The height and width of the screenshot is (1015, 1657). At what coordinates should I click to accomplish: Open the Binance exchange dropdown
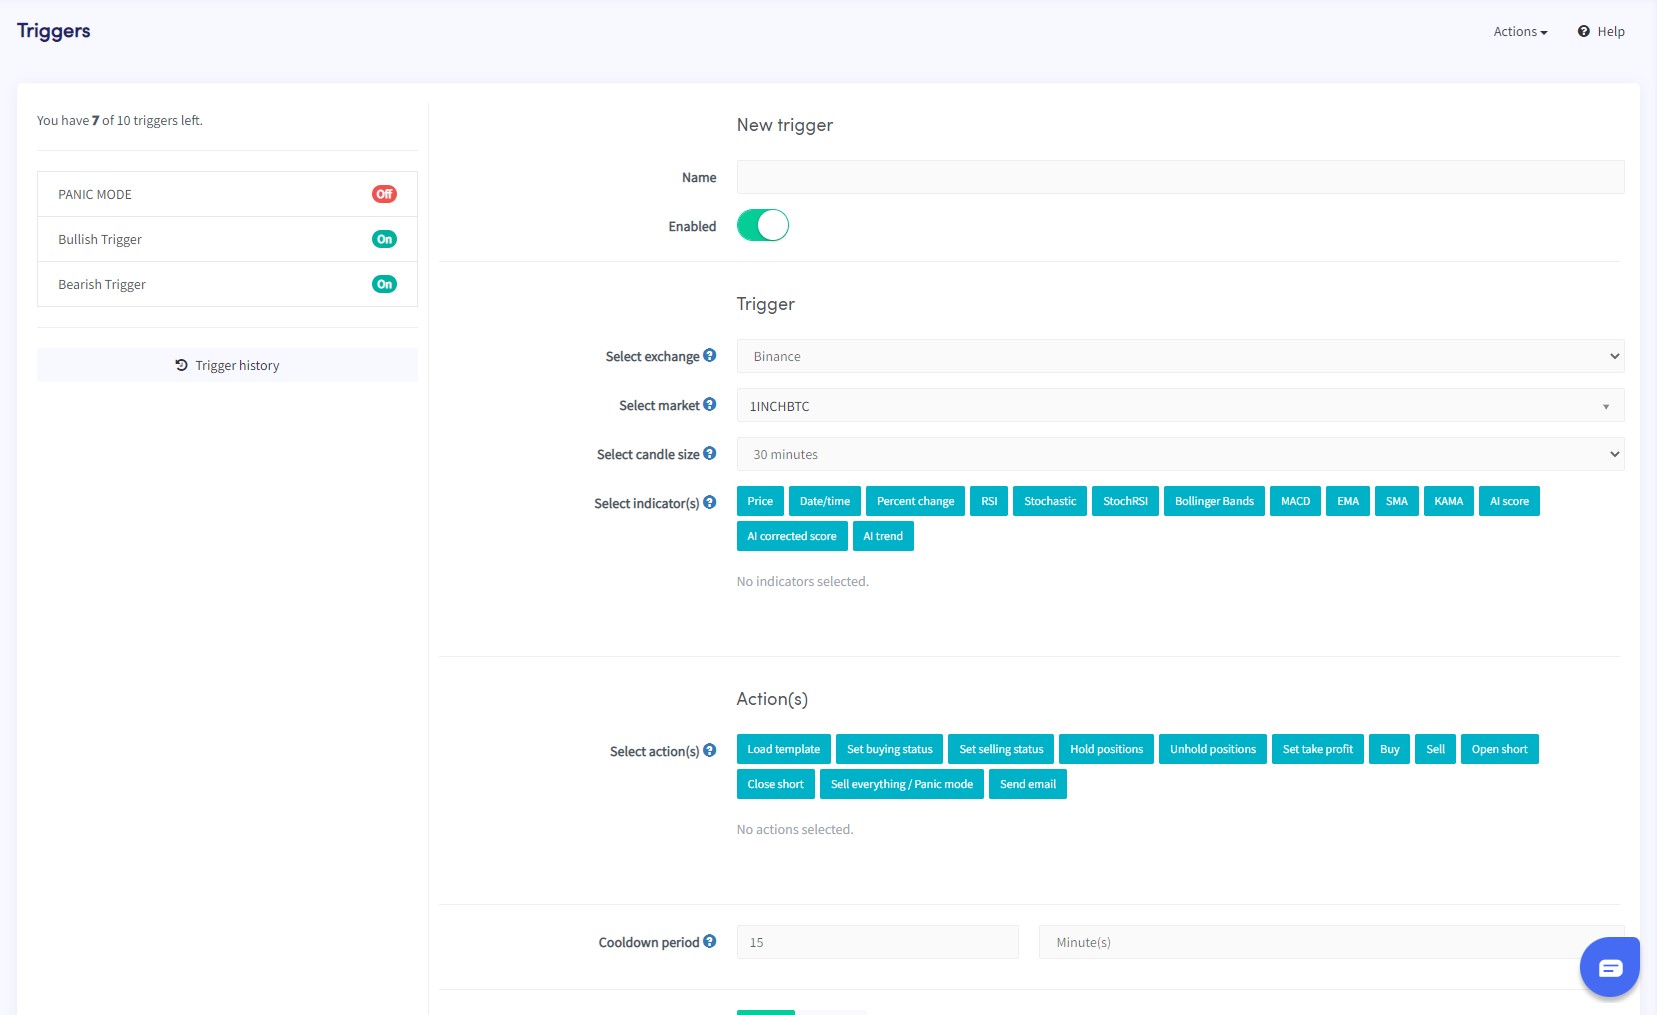pyautogui.click(x=1180, y=356)
